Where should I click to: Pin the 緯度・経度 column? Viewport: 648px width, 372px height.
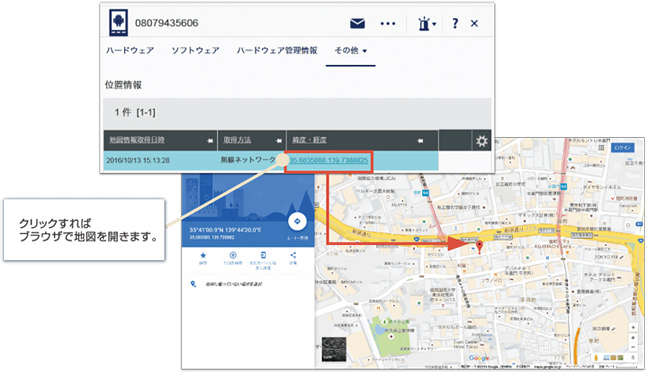click(x=420, y=141)
